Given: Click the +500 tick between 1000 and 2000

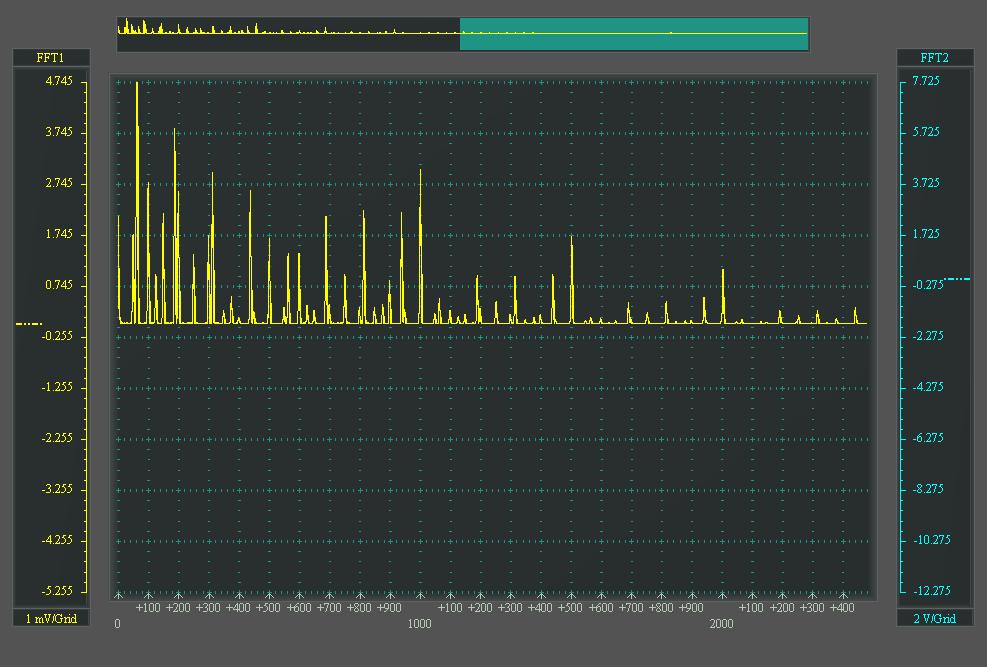Looking at the screenshot, I should (x=570, y=607).
